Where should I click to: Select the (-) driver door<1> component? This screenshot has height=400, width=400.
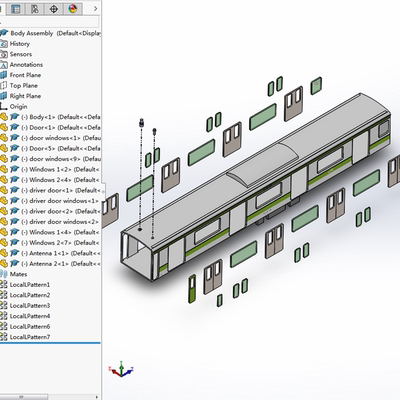(61, 190)
